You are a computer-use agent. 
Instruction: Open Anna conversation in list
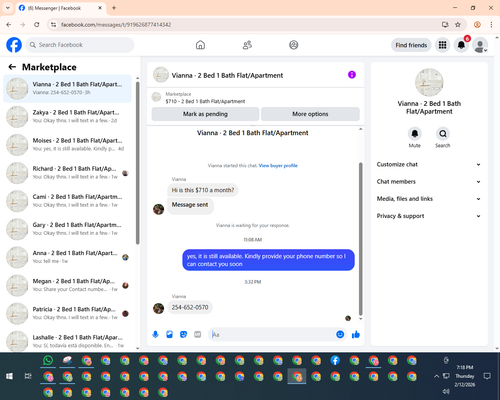(x=68, y=257)
